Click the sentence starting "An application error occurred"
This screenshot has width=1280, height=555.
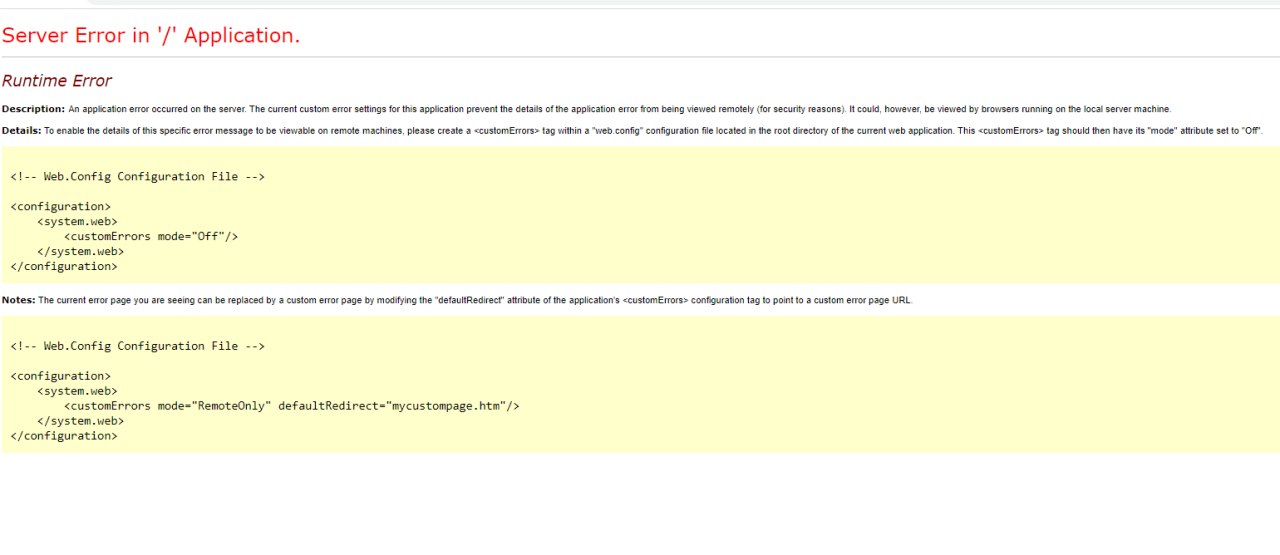pyautogui.click(x=619, y=109)
